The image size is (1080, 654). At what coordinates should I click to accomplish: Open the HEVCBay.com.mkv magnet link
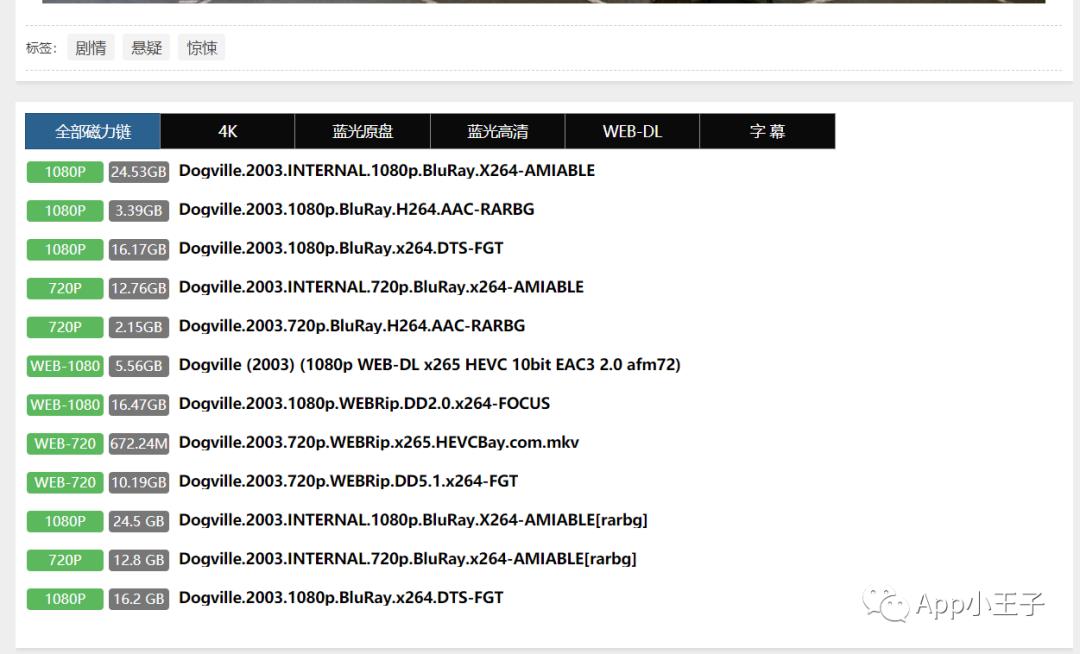tap(378, 442)
